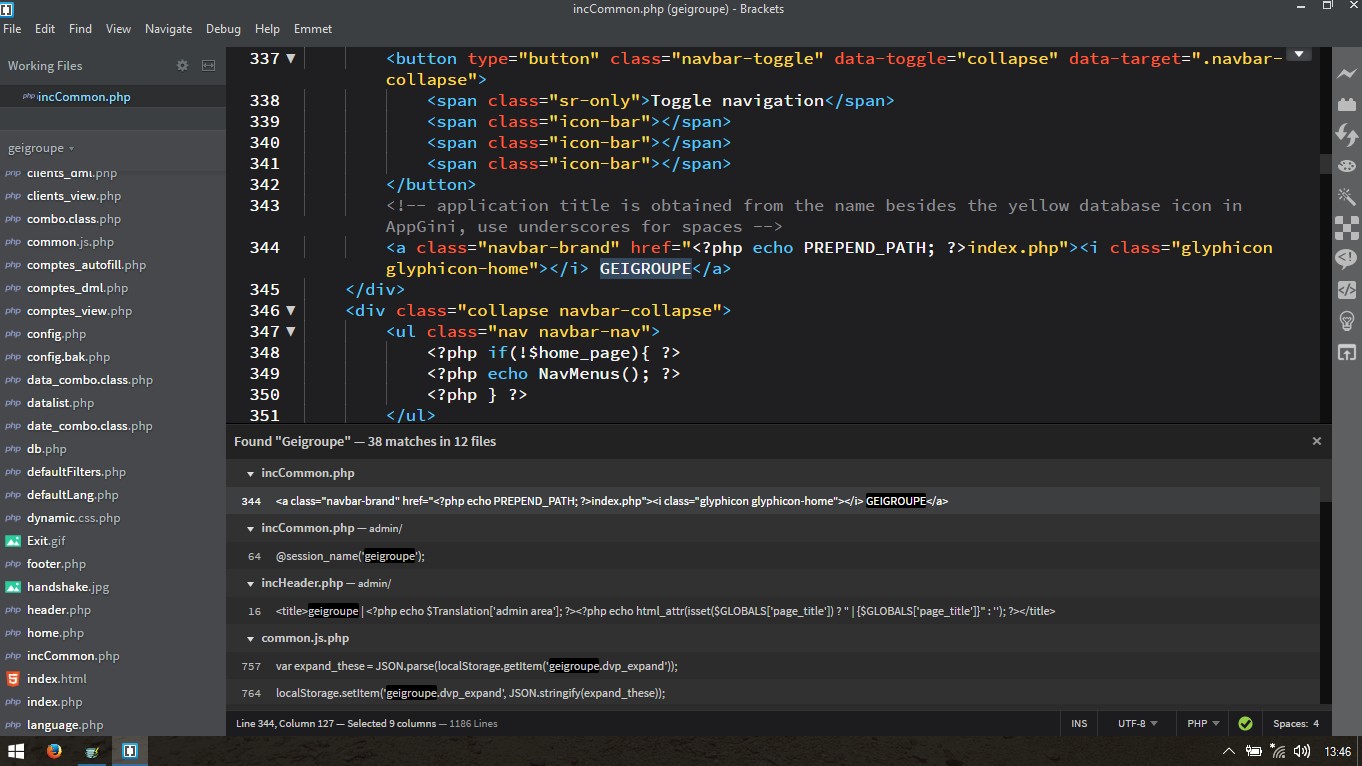Click the lightbulb icon in right toolbar

[1346, 321]
